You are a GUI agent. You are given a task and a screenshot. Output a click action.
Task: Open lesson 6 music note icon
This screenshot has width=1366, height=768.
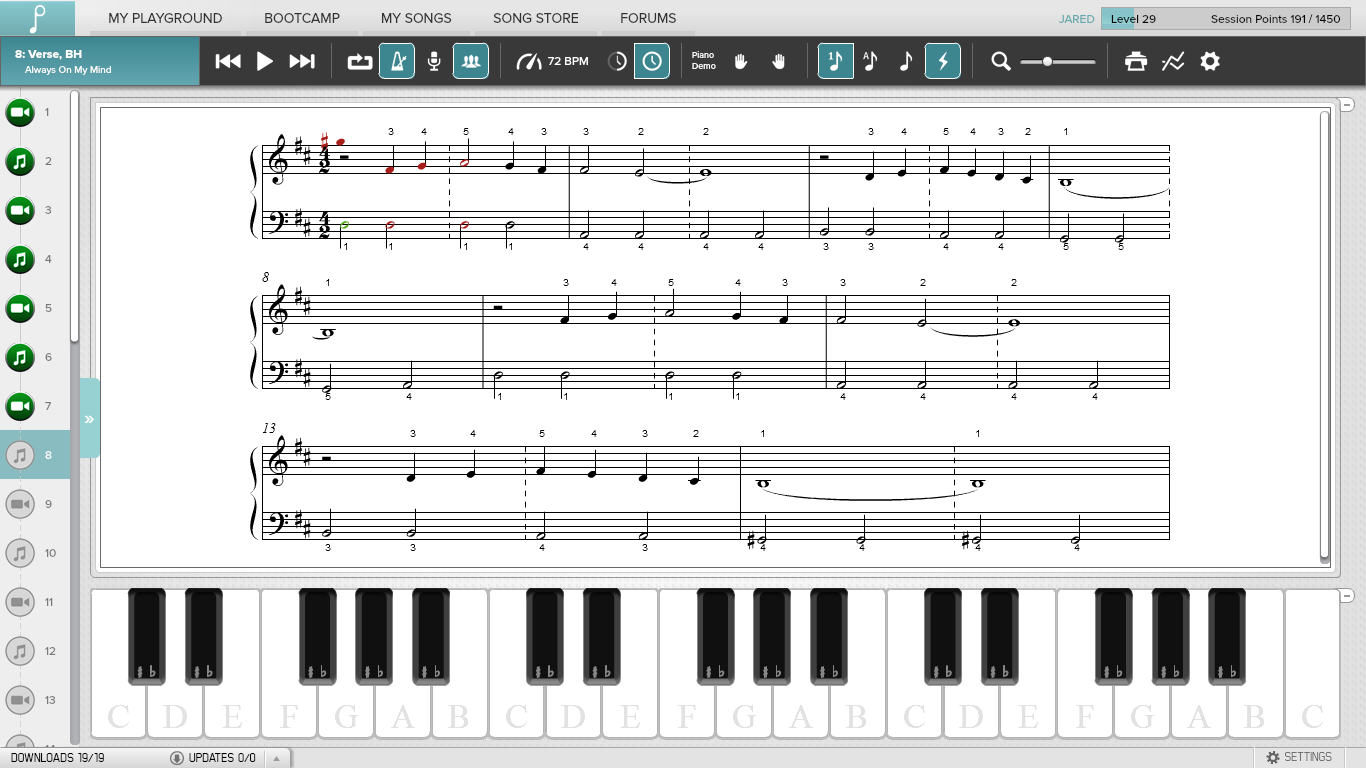pos(20,358)
